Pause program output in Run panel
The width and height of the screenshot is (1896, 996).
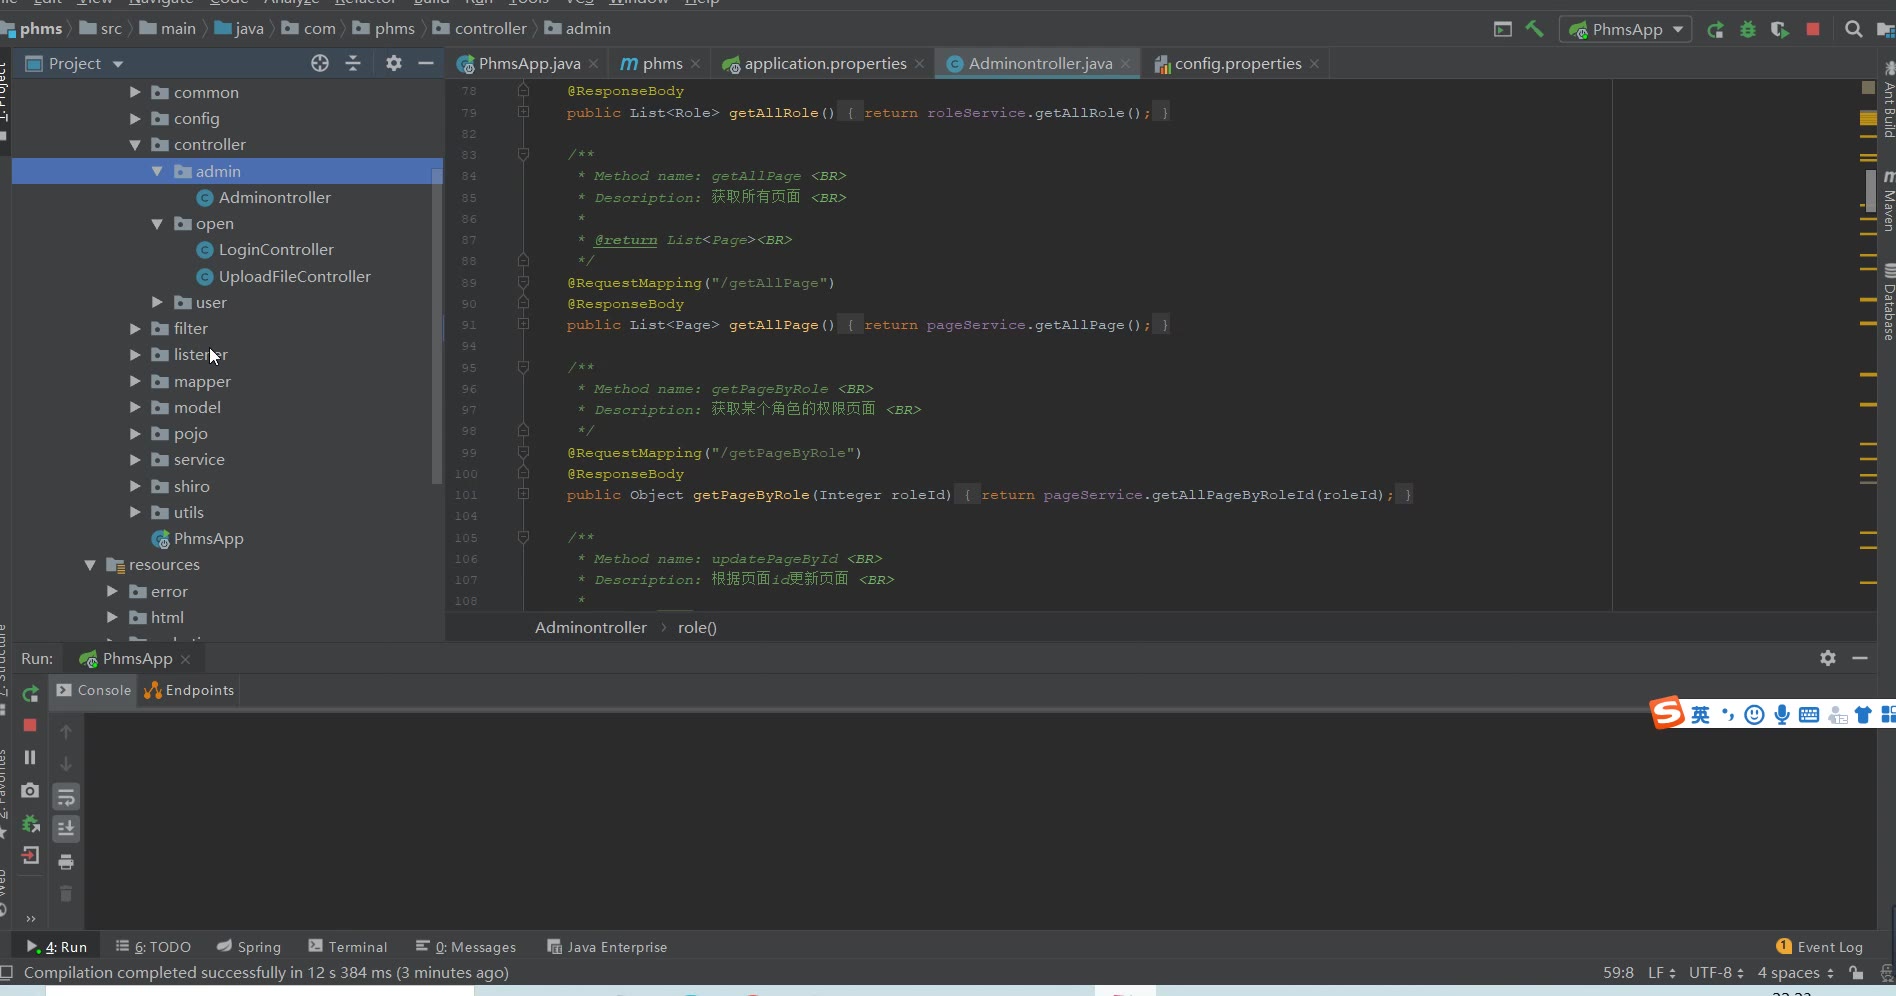30,757
